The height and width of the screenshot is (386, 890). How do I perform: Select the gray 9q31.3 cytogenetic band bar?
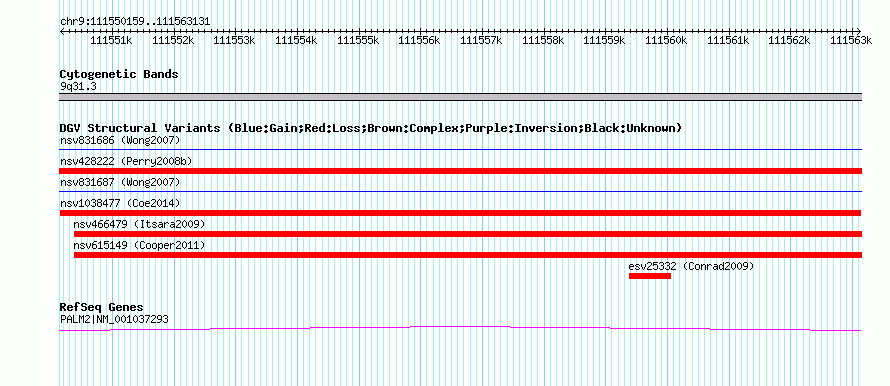pyautogui.click(x=460, y=97)
